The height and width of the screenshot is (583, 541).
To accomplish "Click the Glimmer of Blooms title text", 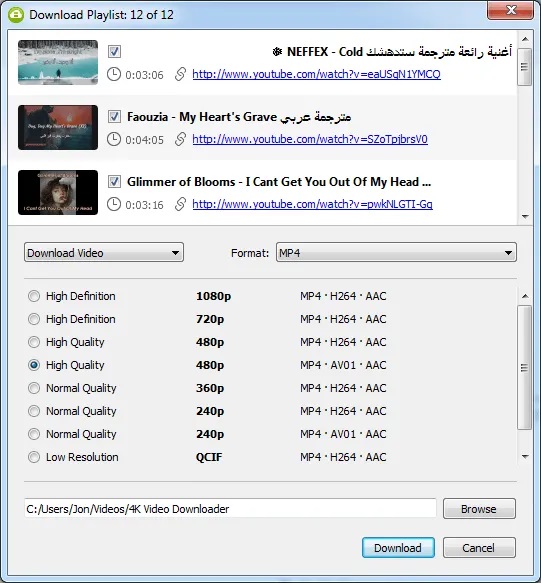I will point(279,182).
